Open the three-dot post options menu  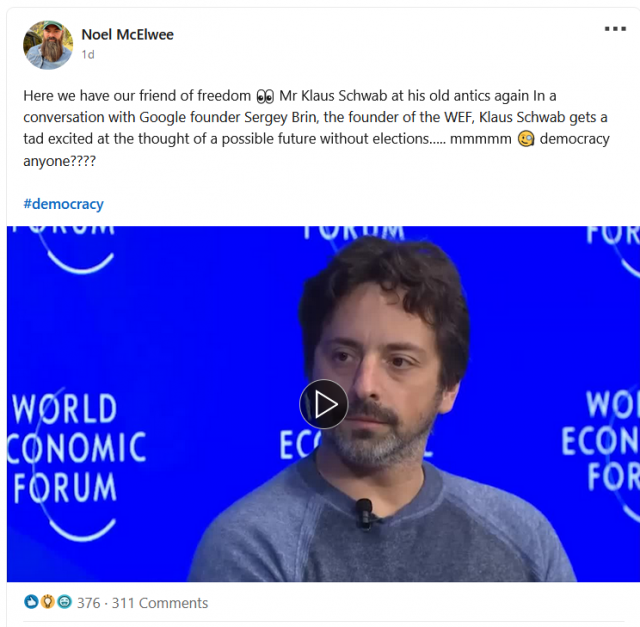coord(615,29)
